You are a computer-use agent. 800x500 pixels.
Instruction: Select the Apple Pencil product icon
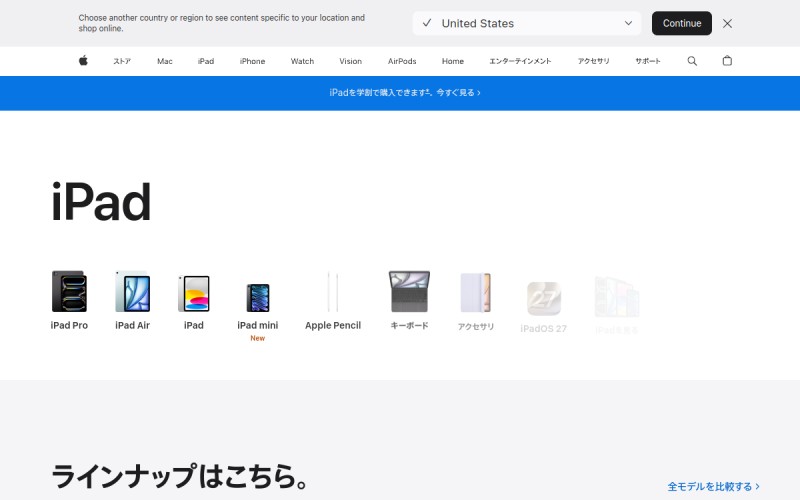[x=333, y=291]
